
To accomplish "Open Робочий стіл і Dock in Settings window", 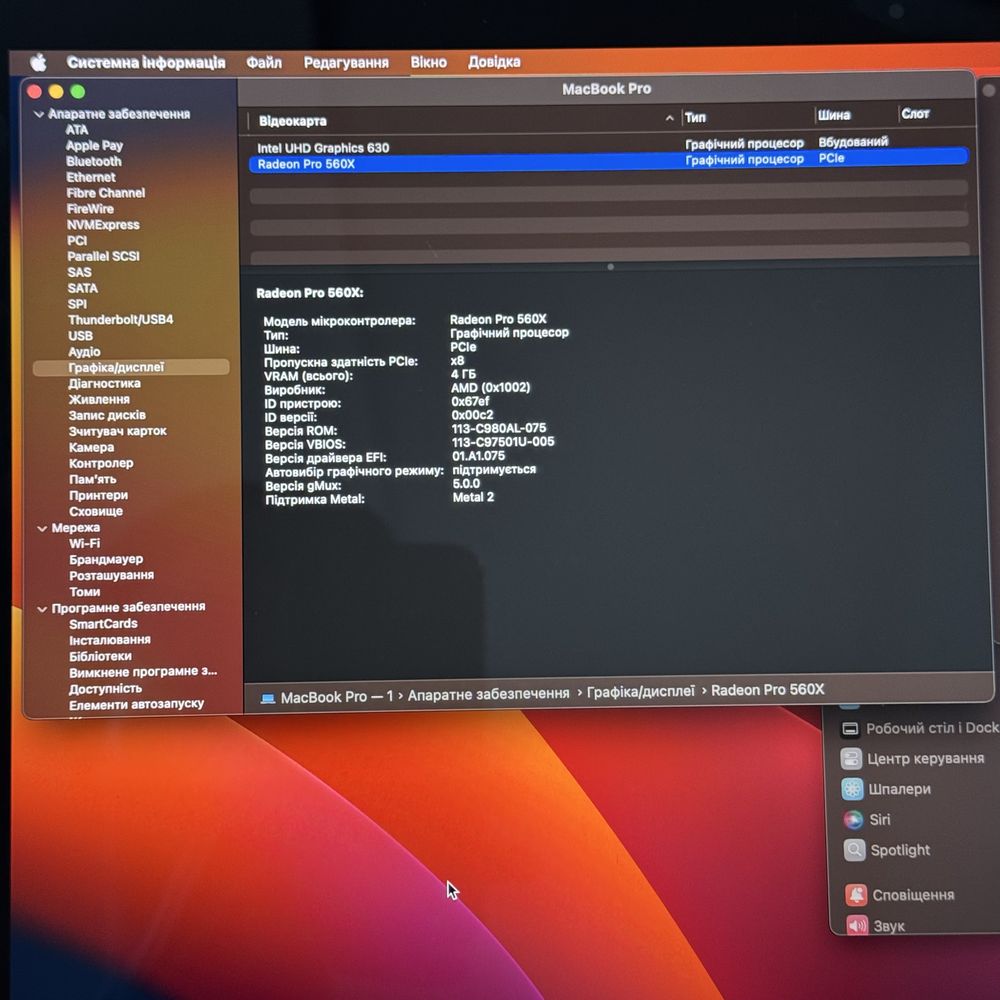I will pos(920,728).
